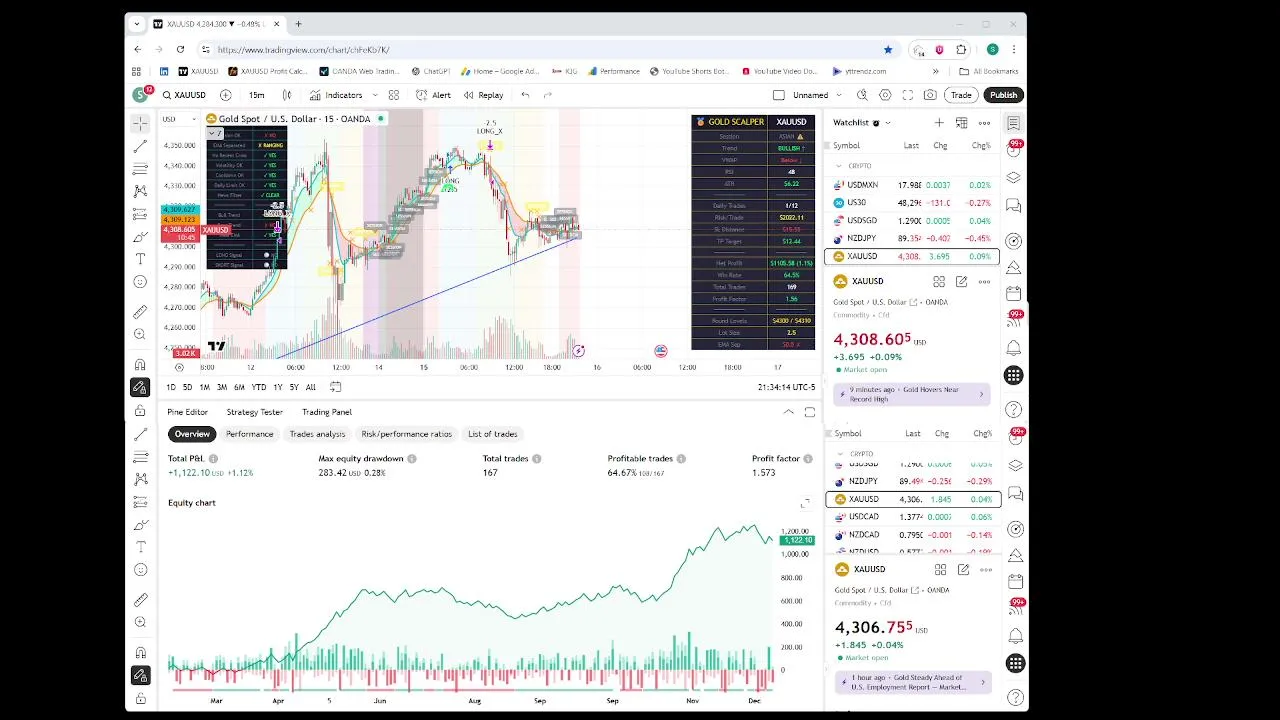This screenshot has width=1280, height=720.
Task: Switch to the Pine Editor tab
Action: [x=187, y=412]
